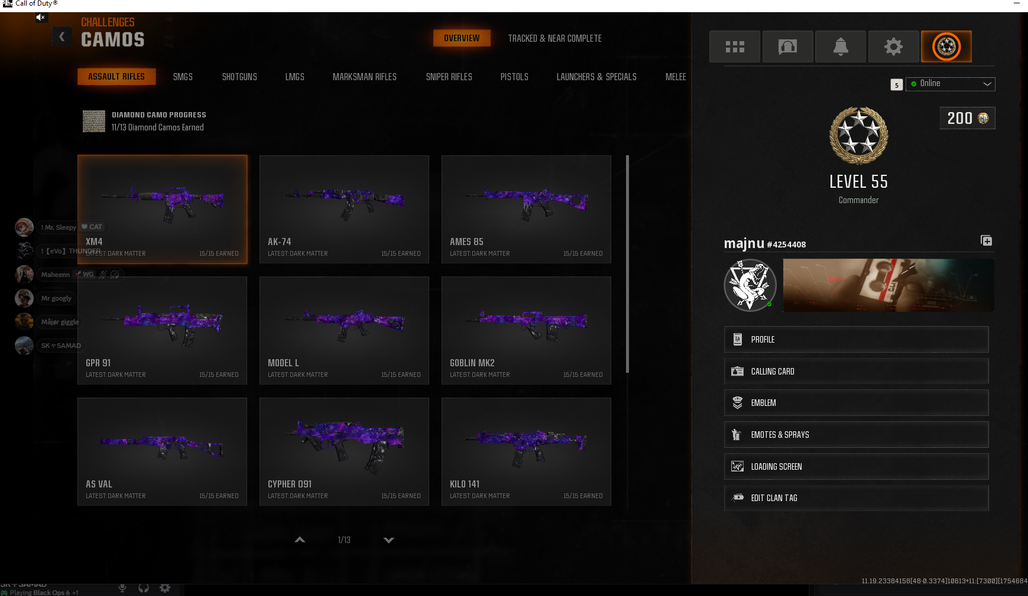Select the Overview view tab
The image size is (1028, 596).
[462, 38]
